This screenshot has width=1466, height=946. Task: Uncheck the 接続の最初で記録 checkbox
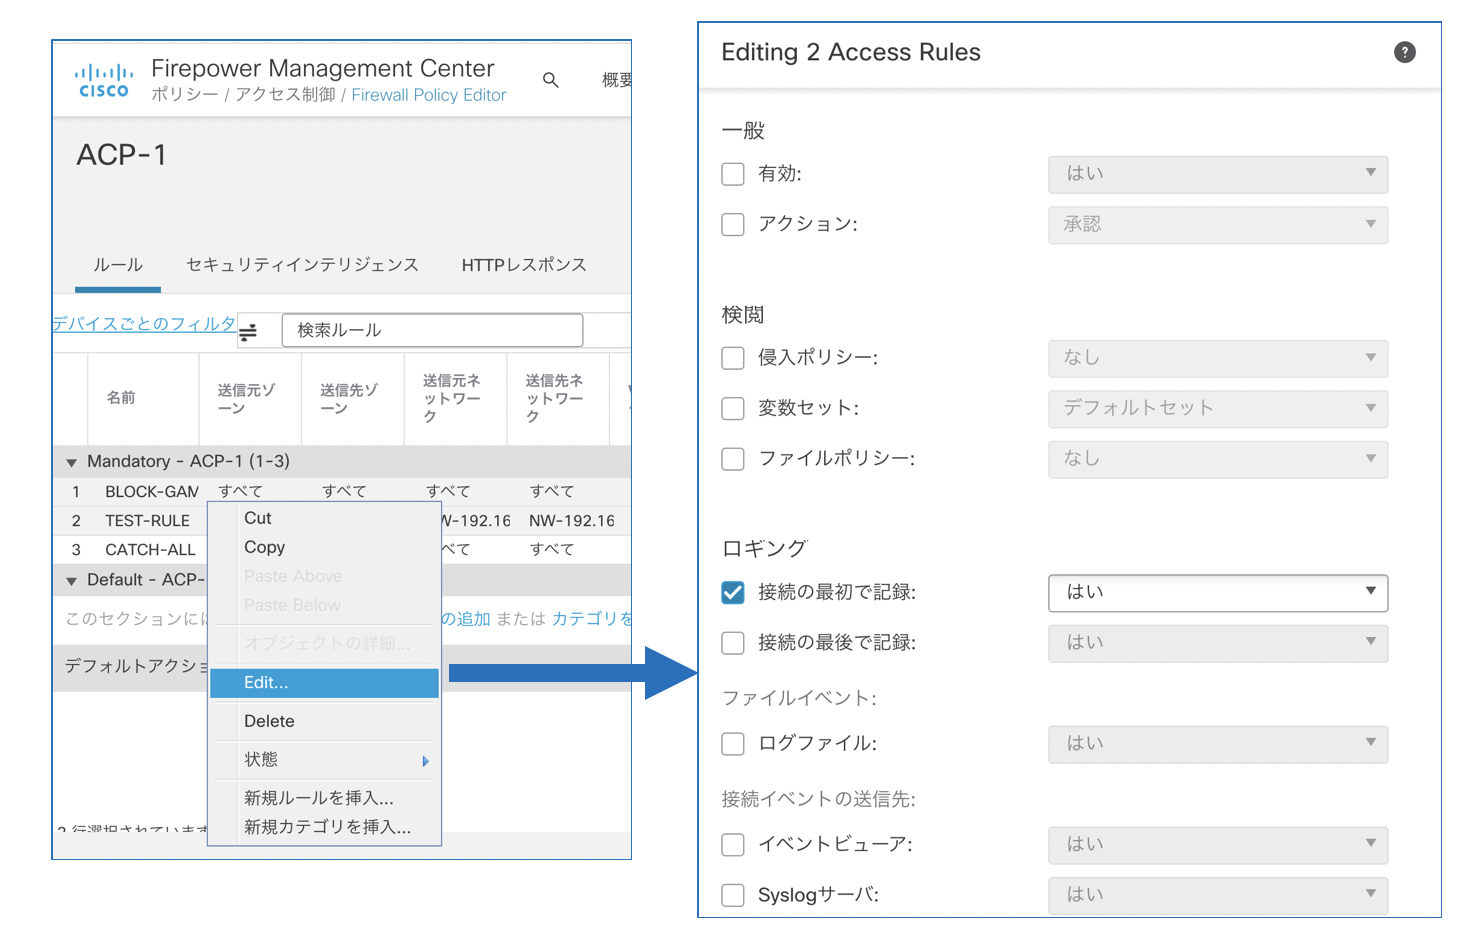point(733,592)
